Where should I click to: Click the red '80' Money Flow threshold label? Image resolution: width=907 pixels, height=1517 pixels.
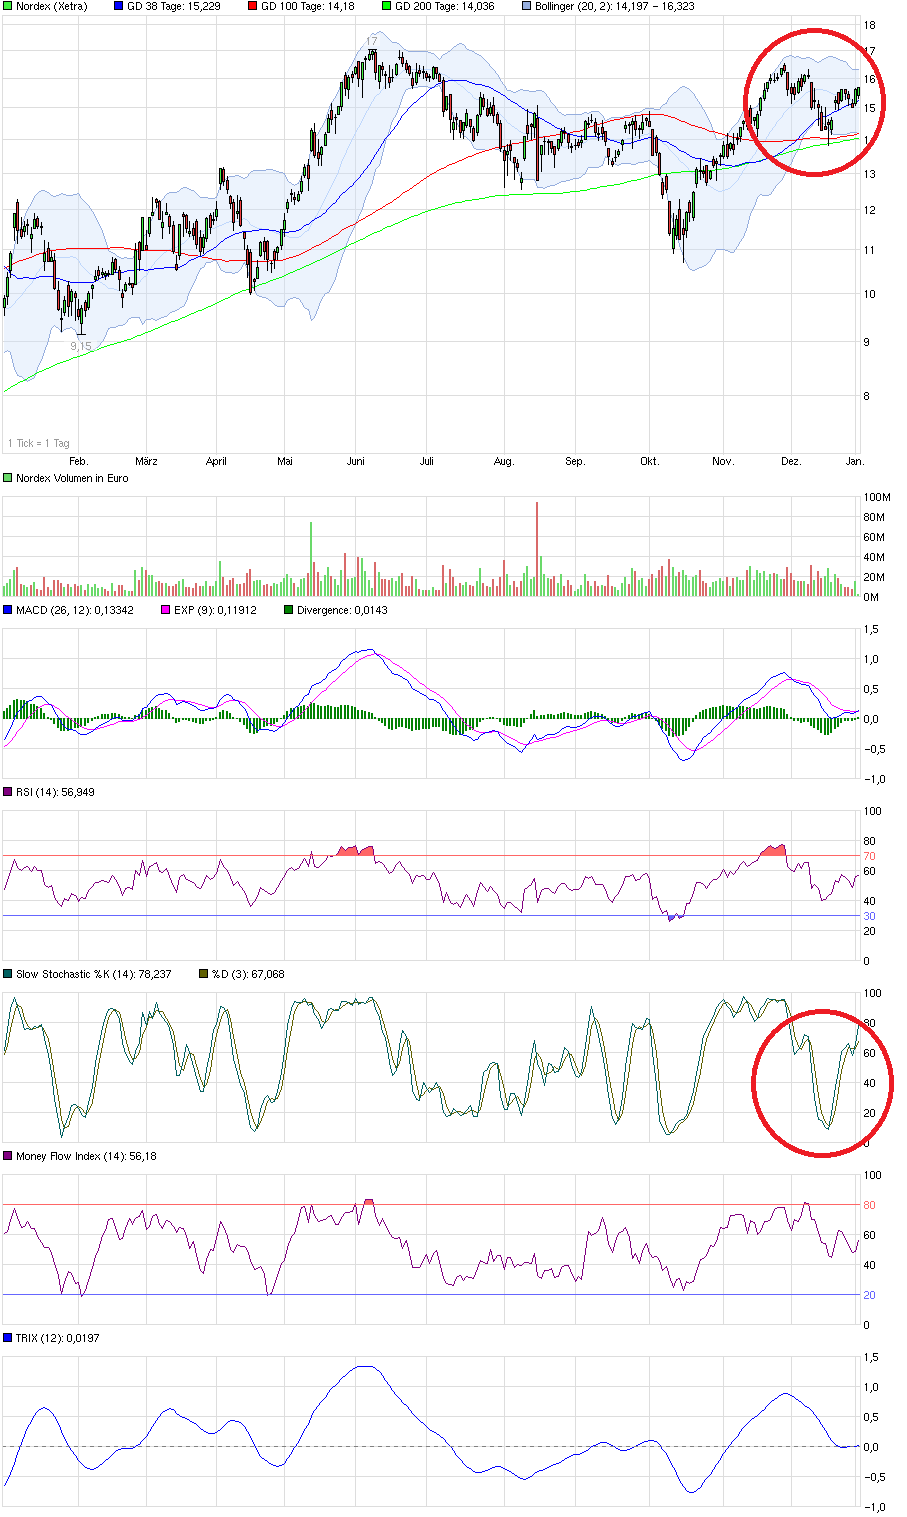point(870,1205)
